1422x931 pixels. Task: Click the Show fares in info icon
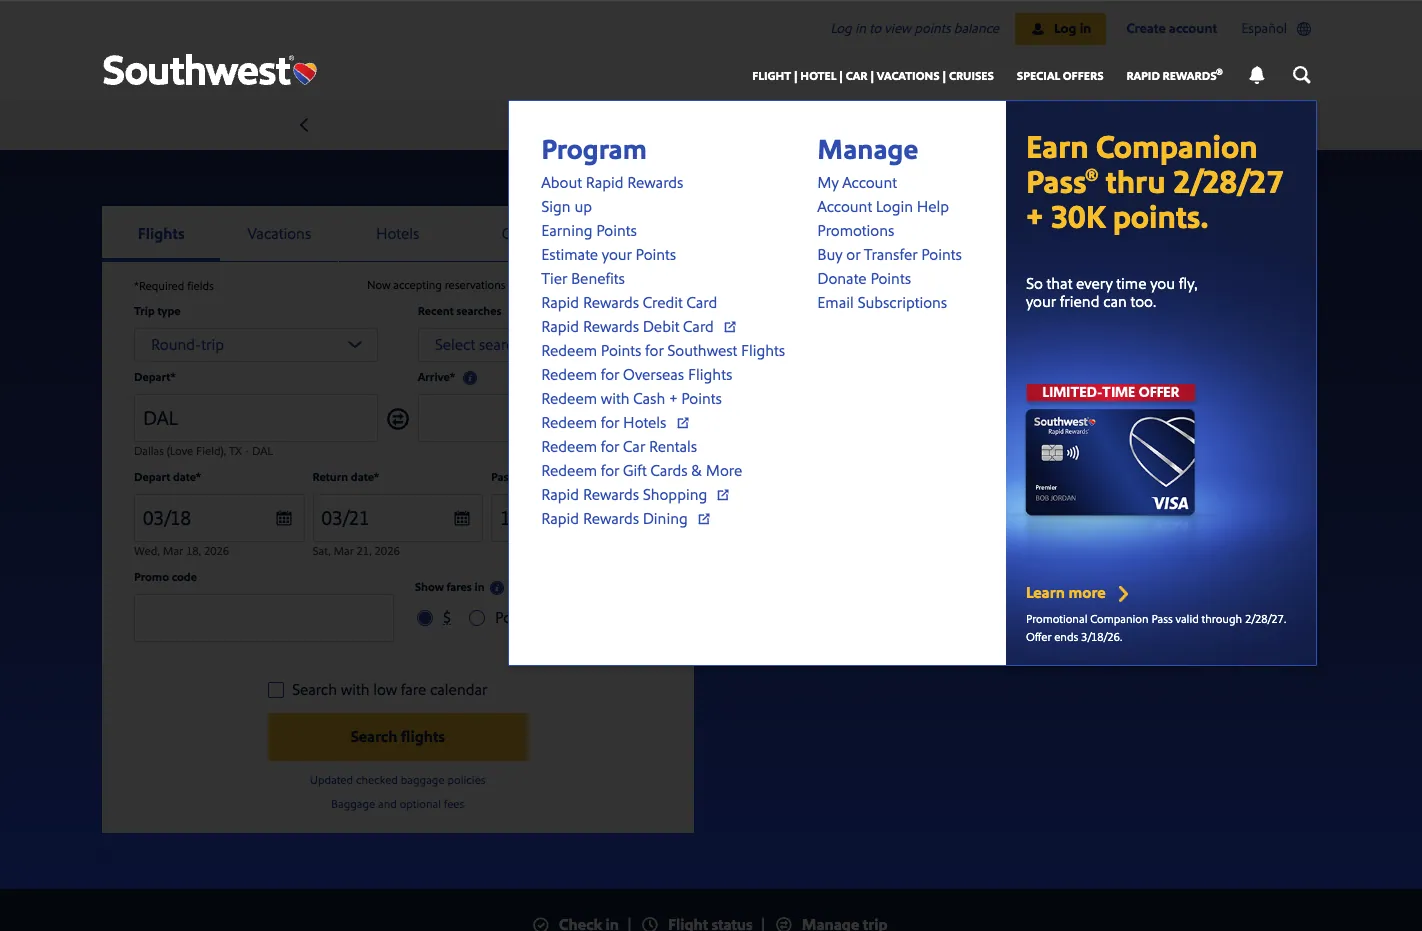pyautogui.click(x=497, y=588)
